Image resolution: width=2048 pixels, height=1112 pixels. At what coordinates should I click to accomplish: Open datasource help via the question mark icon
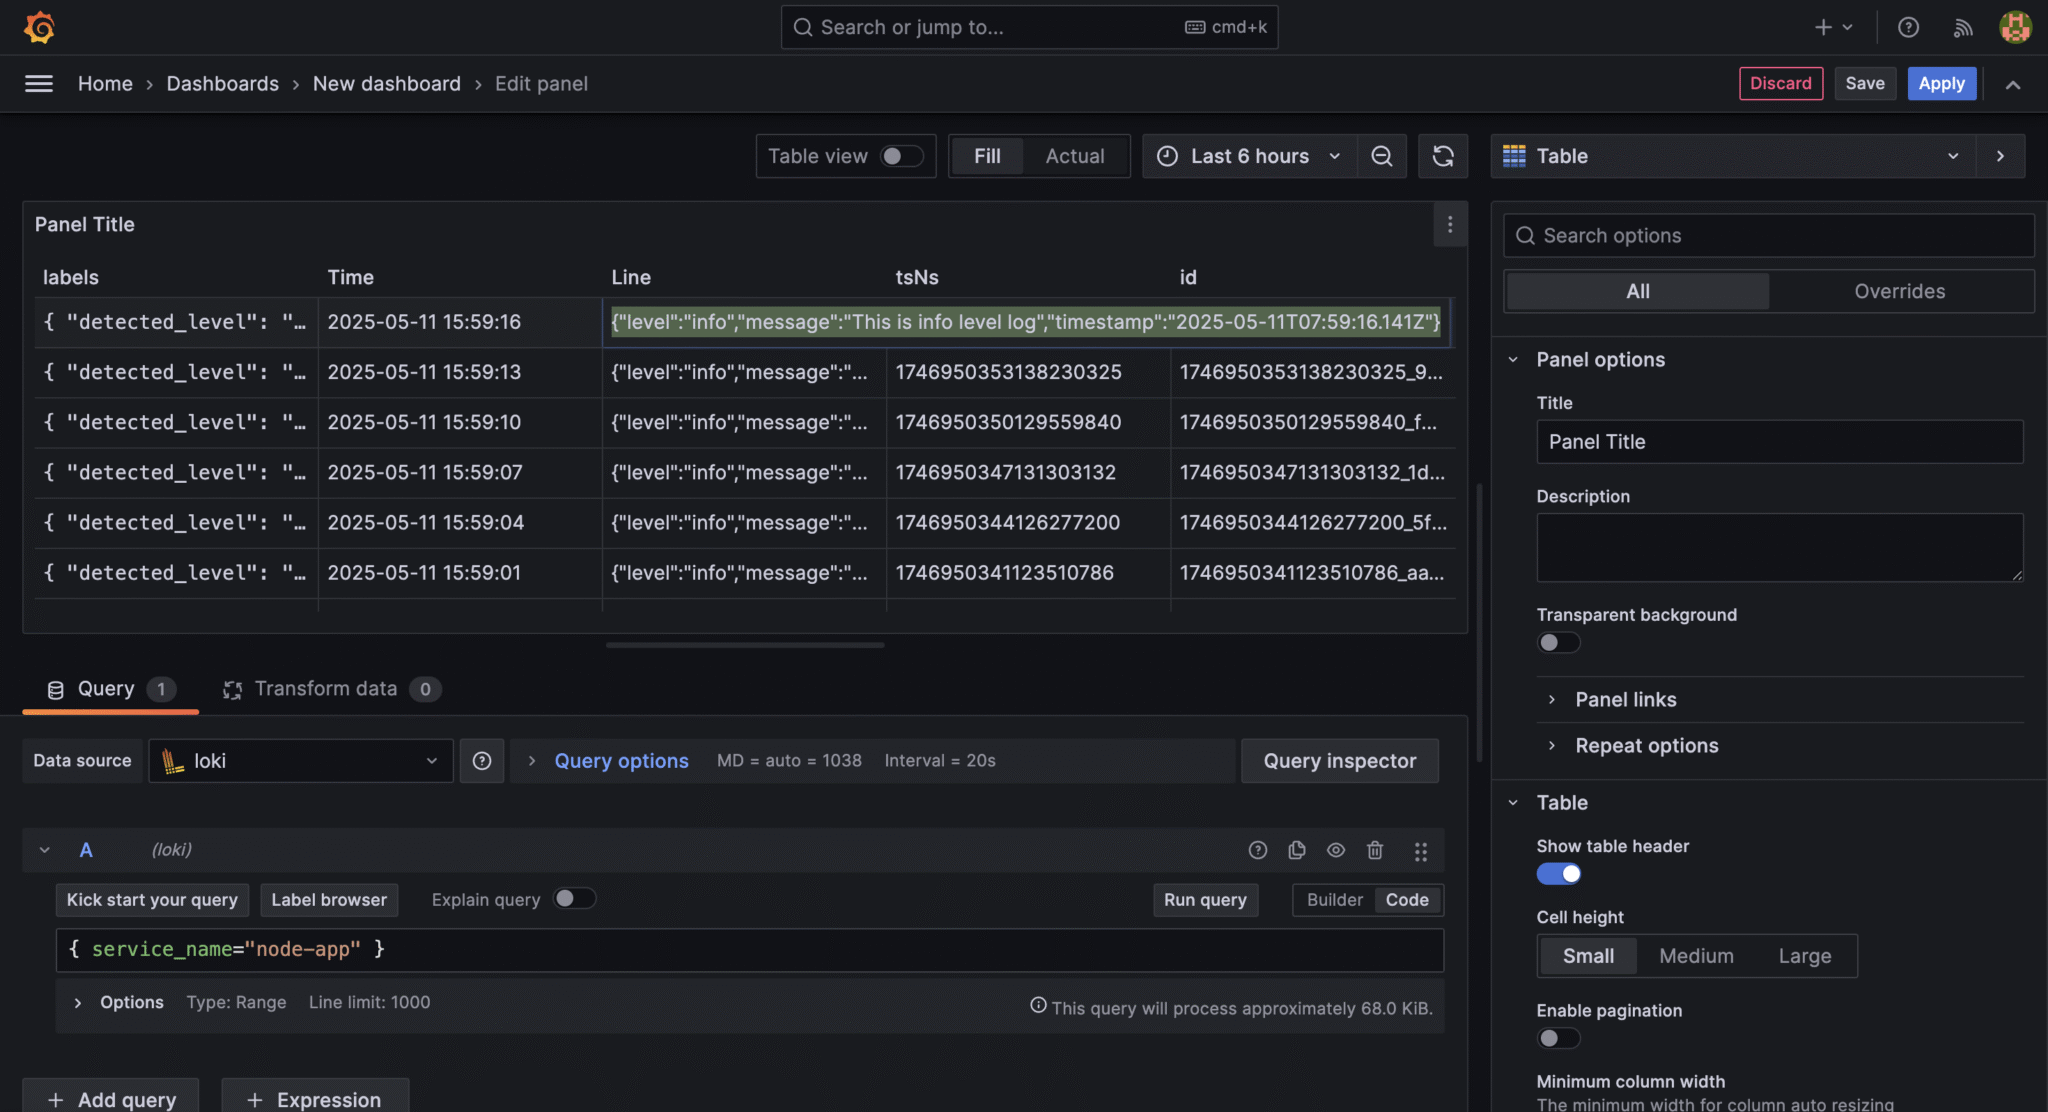click(x=482, y=761)
